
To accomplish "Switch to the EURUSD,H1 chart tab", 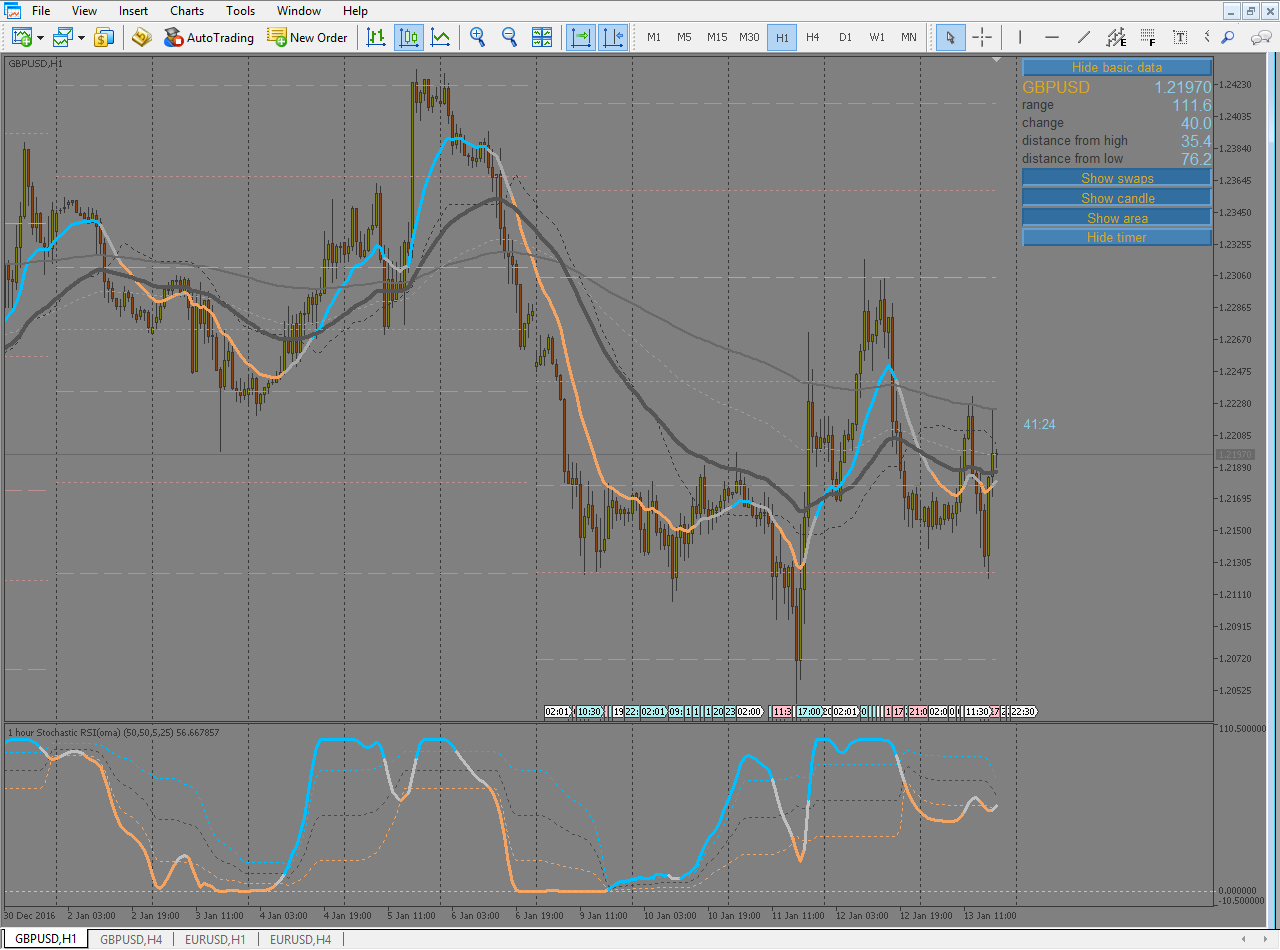I will point(215,939).
